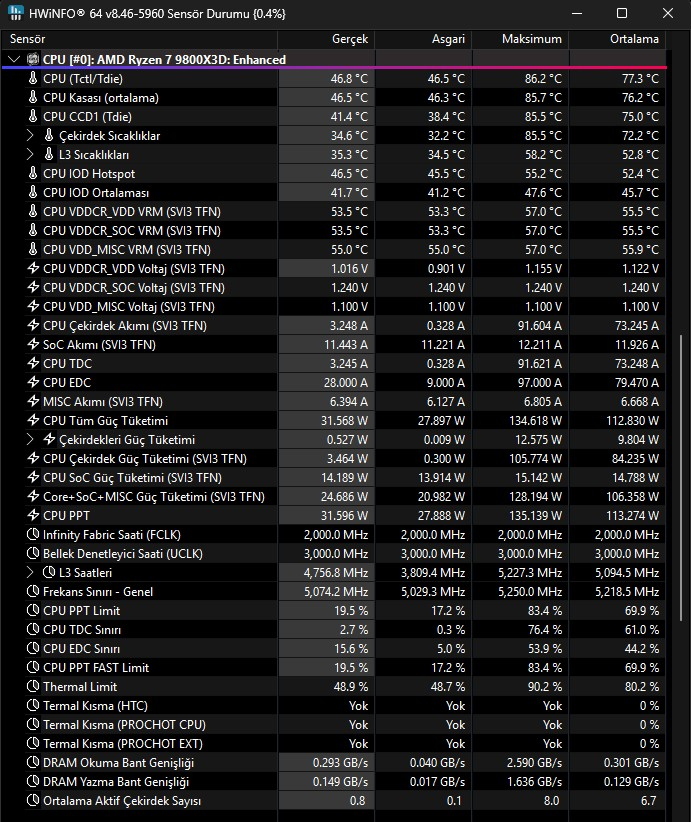The width and height of the screenshot is (691, 822).
Task: Click lightning icon of CPU EDC
Action: (x=33, y=382)
